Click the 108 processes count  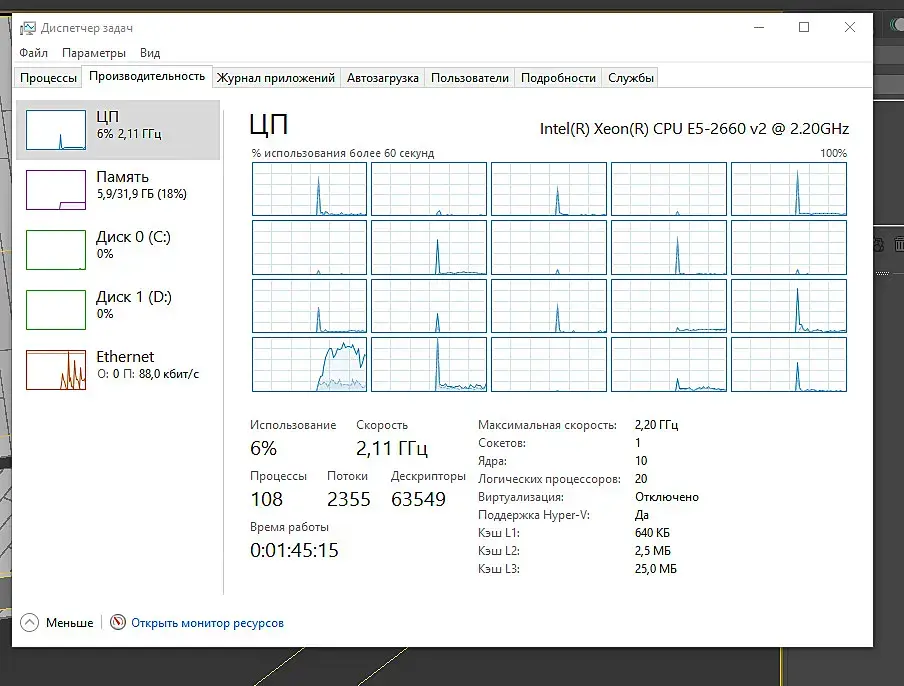266,499
